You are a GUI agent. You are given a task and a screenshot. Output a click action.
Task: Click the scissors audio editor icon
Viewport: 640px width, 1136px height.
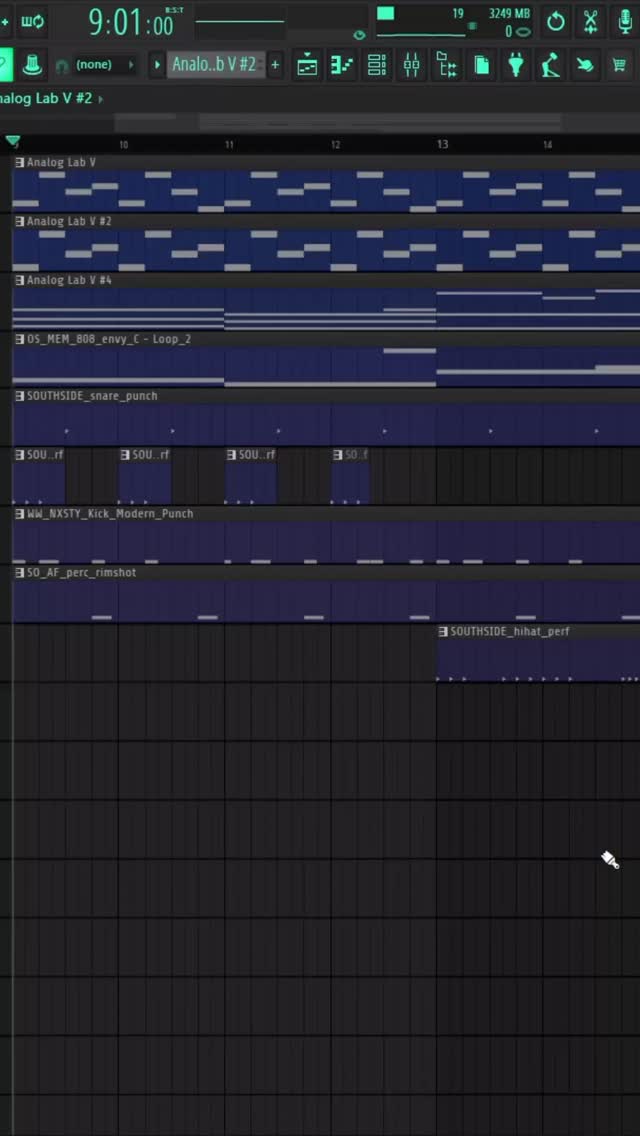point(591,20)
